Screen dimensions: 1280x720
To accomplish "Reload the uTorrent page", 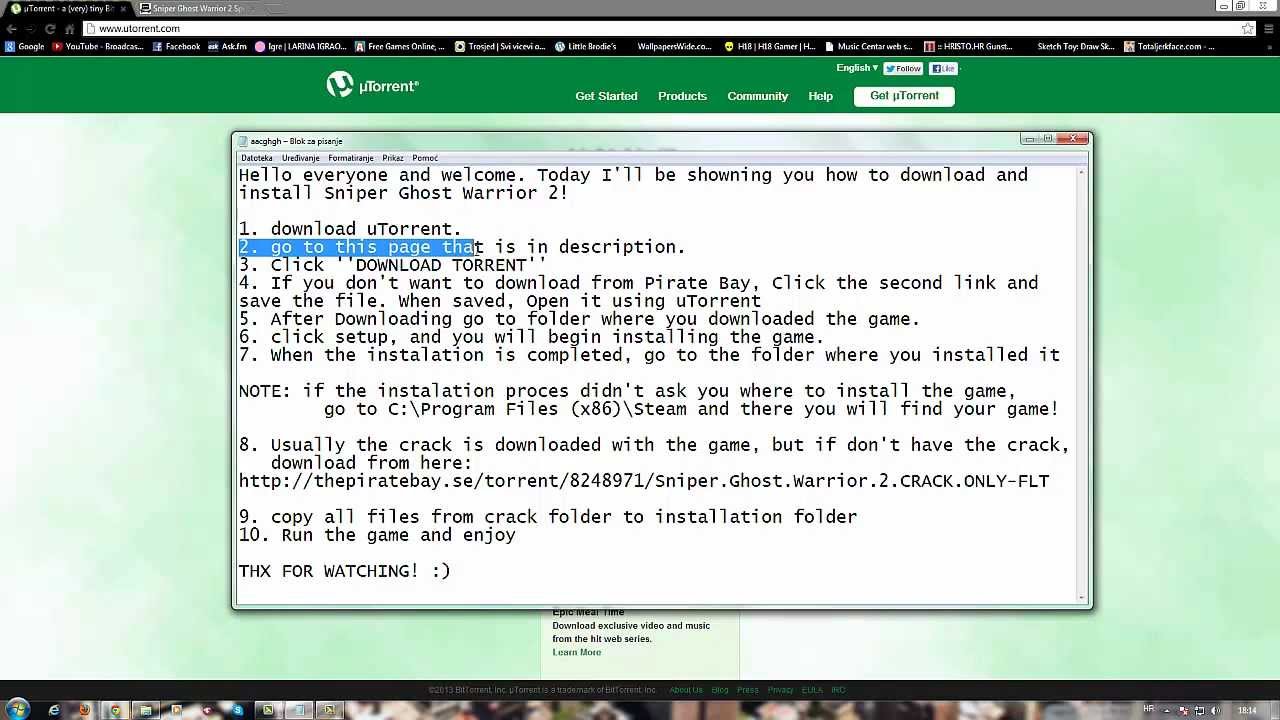I will click(50, 28).
